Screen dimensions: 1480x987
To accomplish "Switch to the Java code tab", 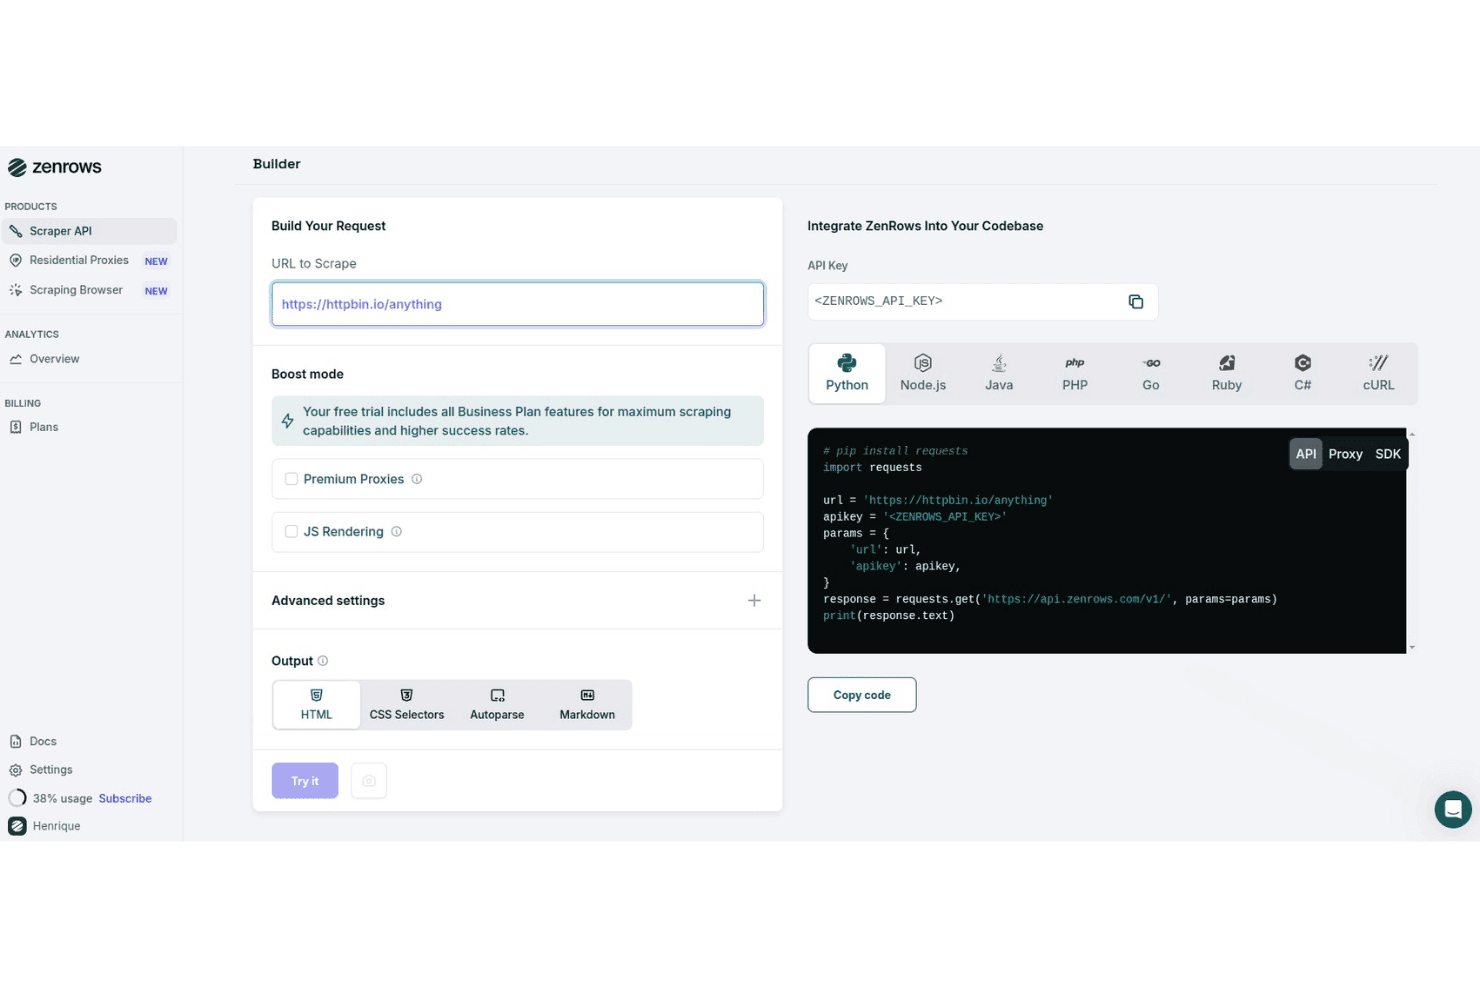I will (x=999, y=374).
